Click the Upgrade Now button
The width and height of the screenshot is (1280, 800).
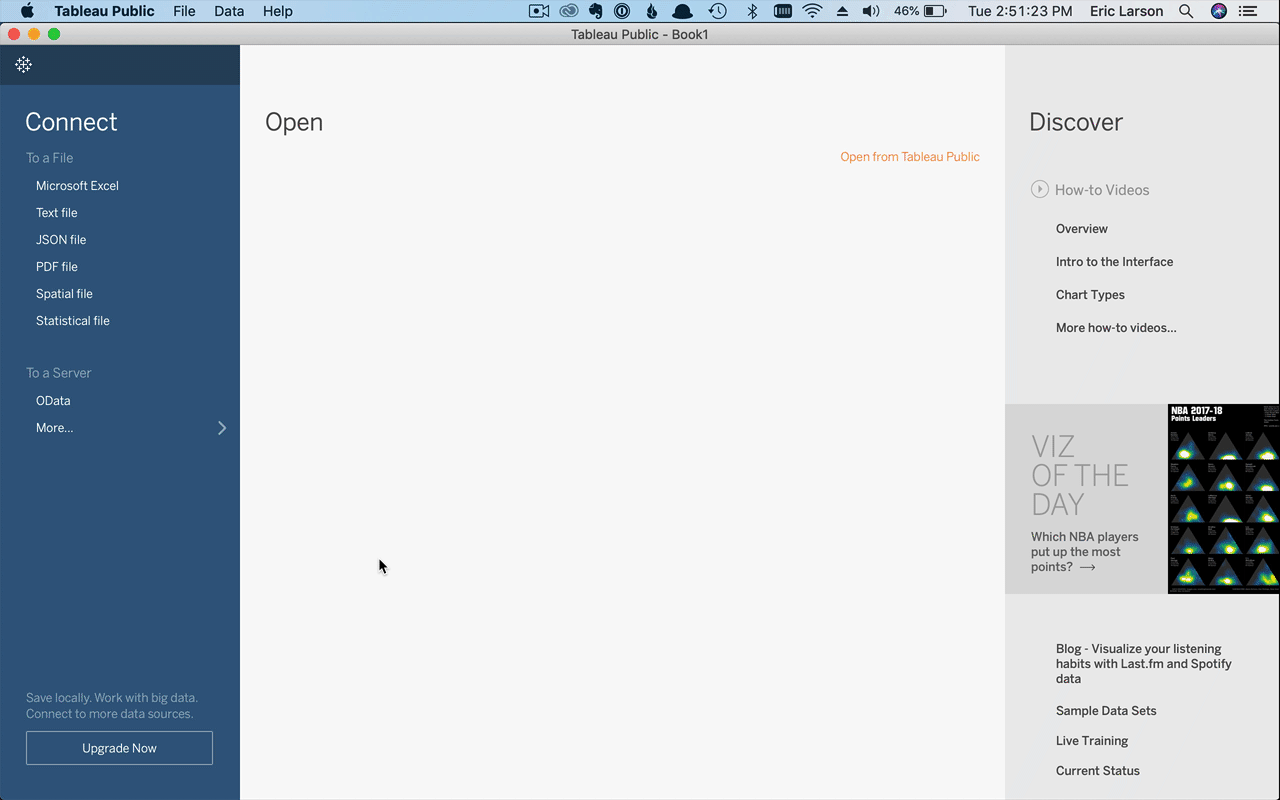(119, 748)
